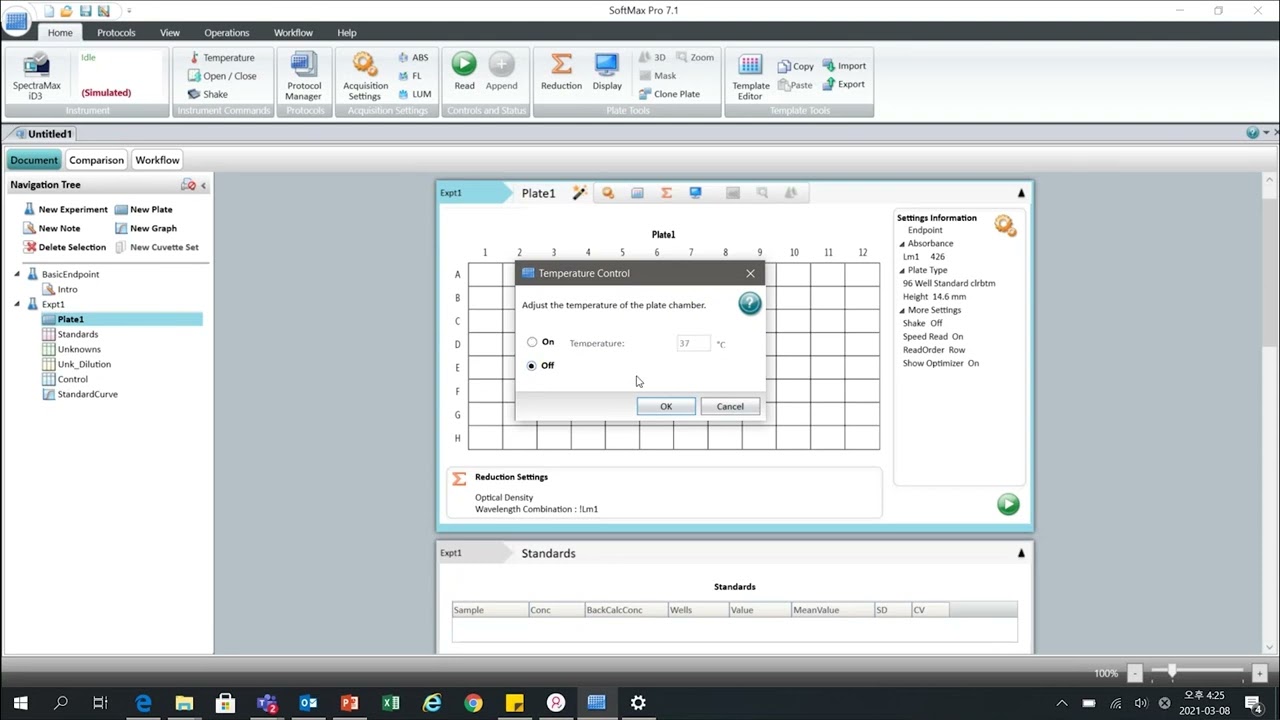Collapse the More Settings group
Viewport: 1280px width, 720px height.
902,311
